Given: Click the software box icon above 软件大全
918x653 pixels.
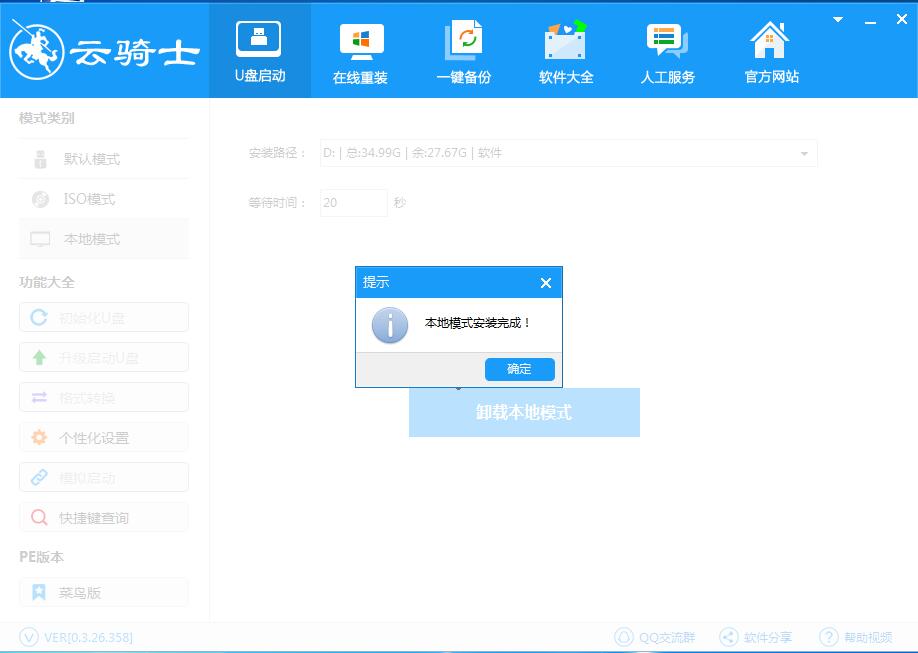Looking at the screenshot, I should (x=565, y=40).
